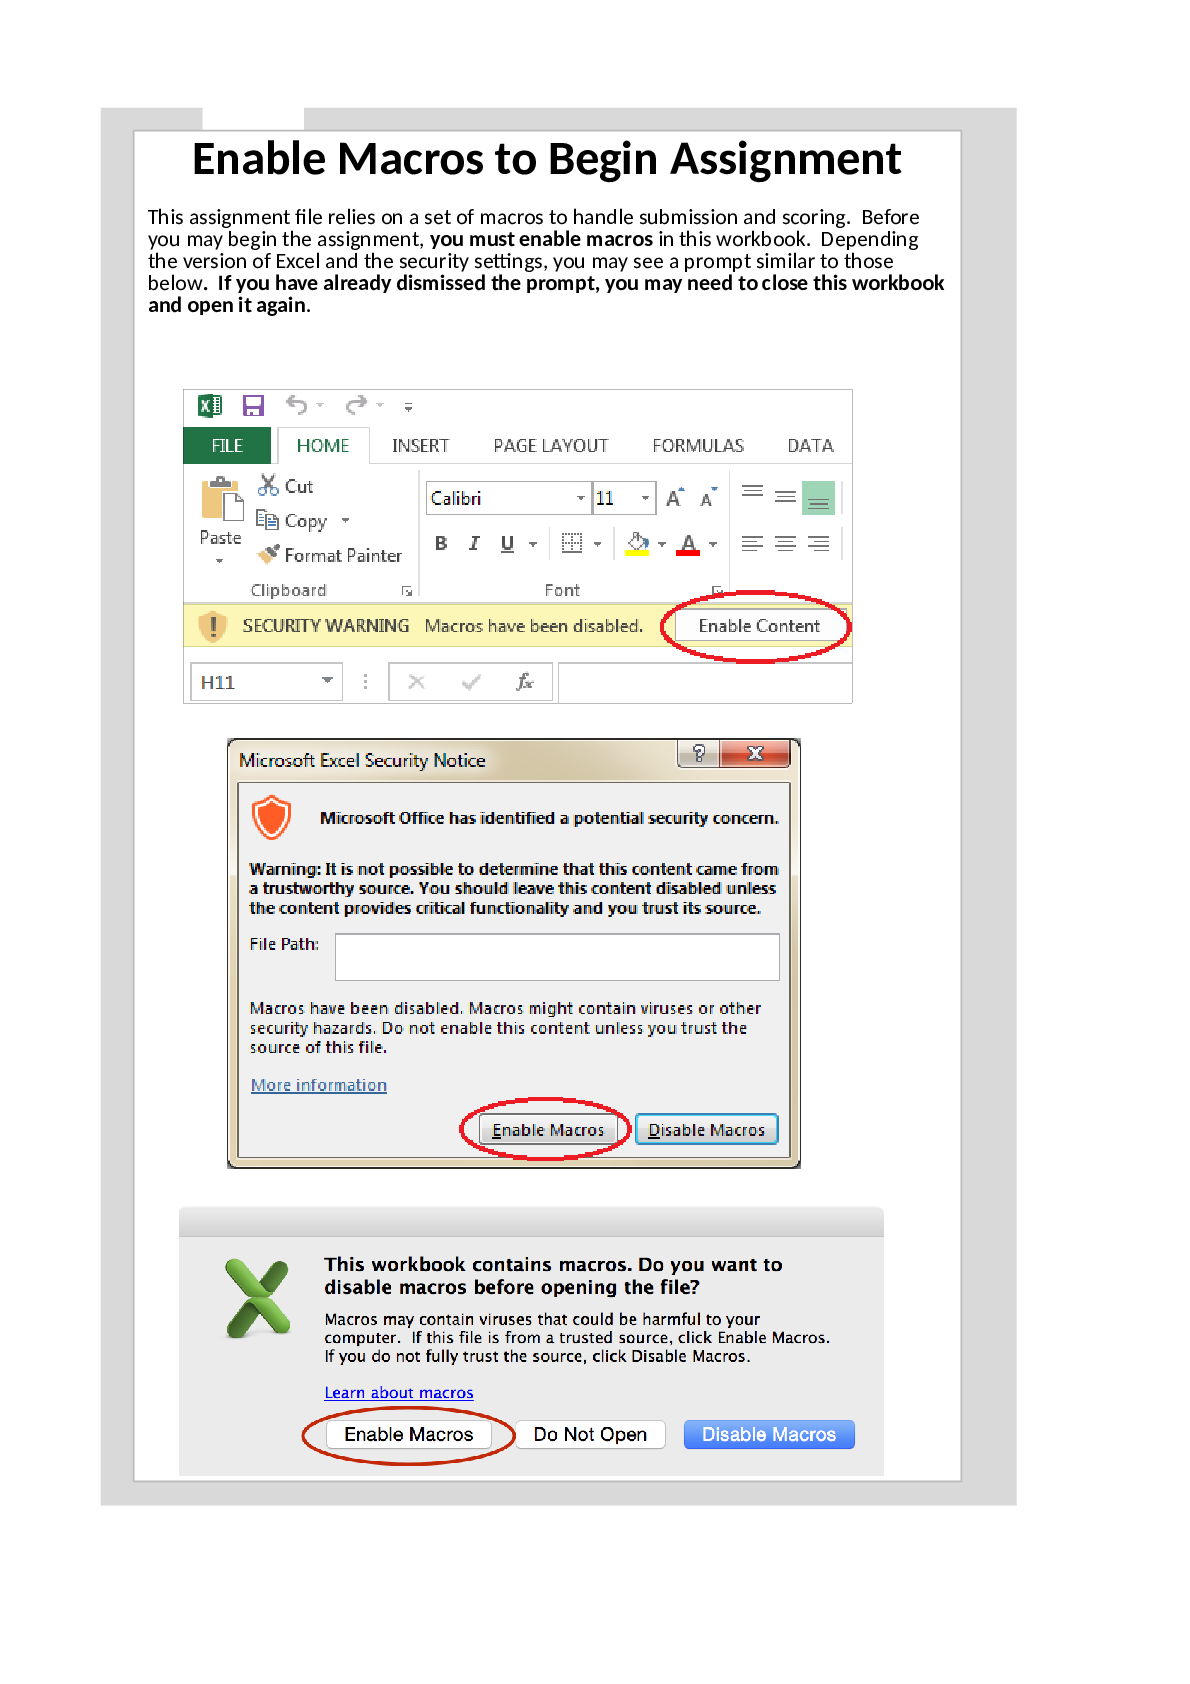Click the Do Not Open button
Image resolution: width=1190 pixels, height=1684 pixels.
click(x=590, y=1434)
